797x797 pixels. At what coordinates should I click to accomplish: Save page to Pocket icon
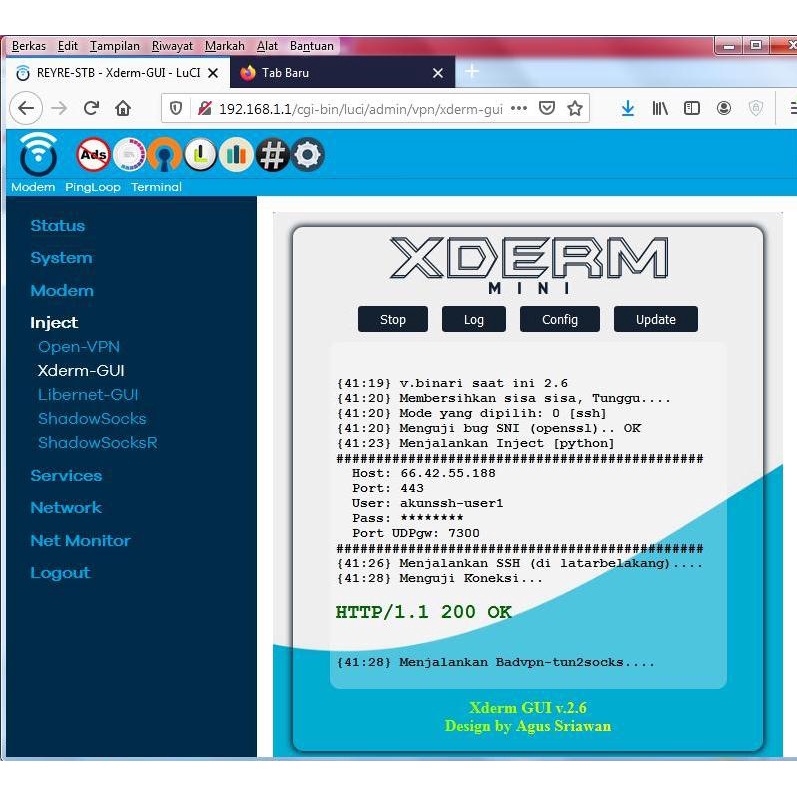click(x=546, y=108)
